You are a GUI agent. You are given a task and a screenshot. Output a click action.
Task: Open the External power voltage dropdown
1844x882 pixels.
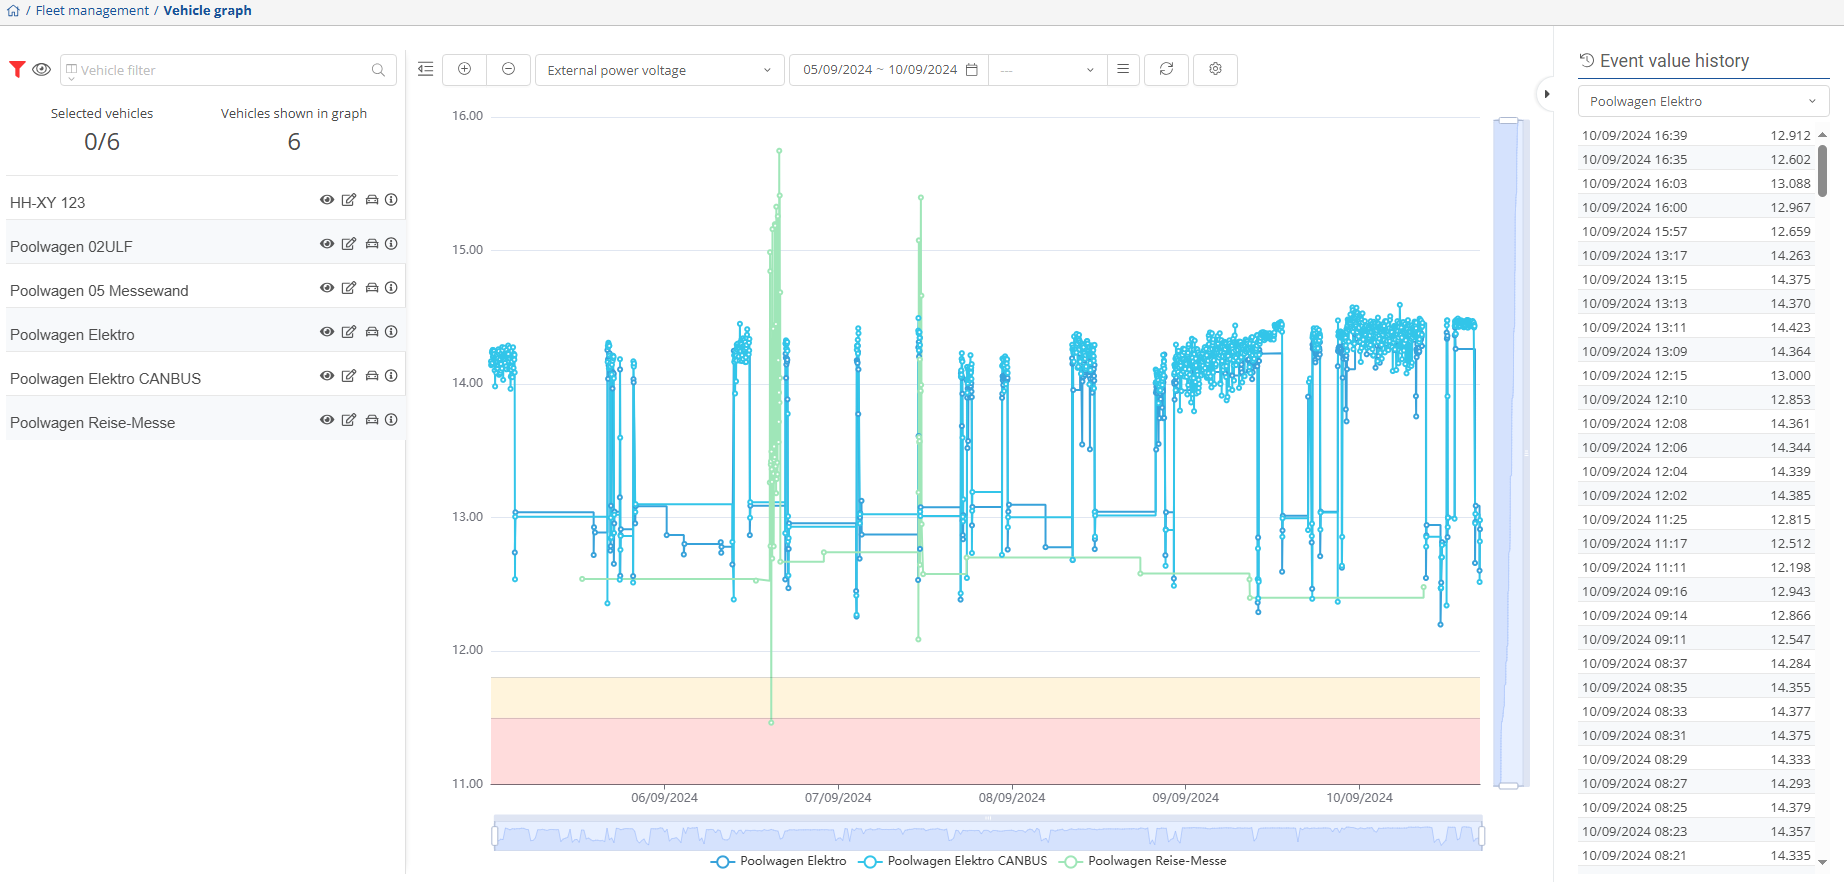(659, 70)
